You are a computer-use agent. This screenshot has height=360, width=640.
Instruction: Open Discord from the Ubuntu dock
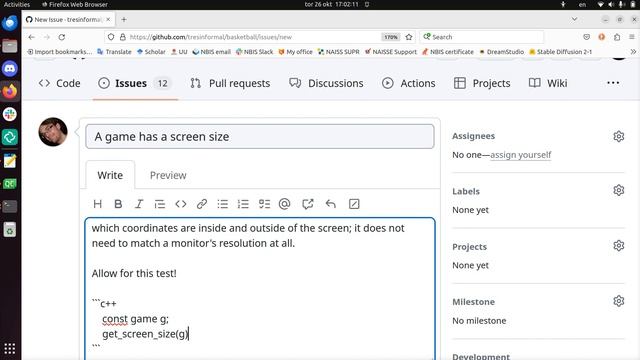(10, 69)
